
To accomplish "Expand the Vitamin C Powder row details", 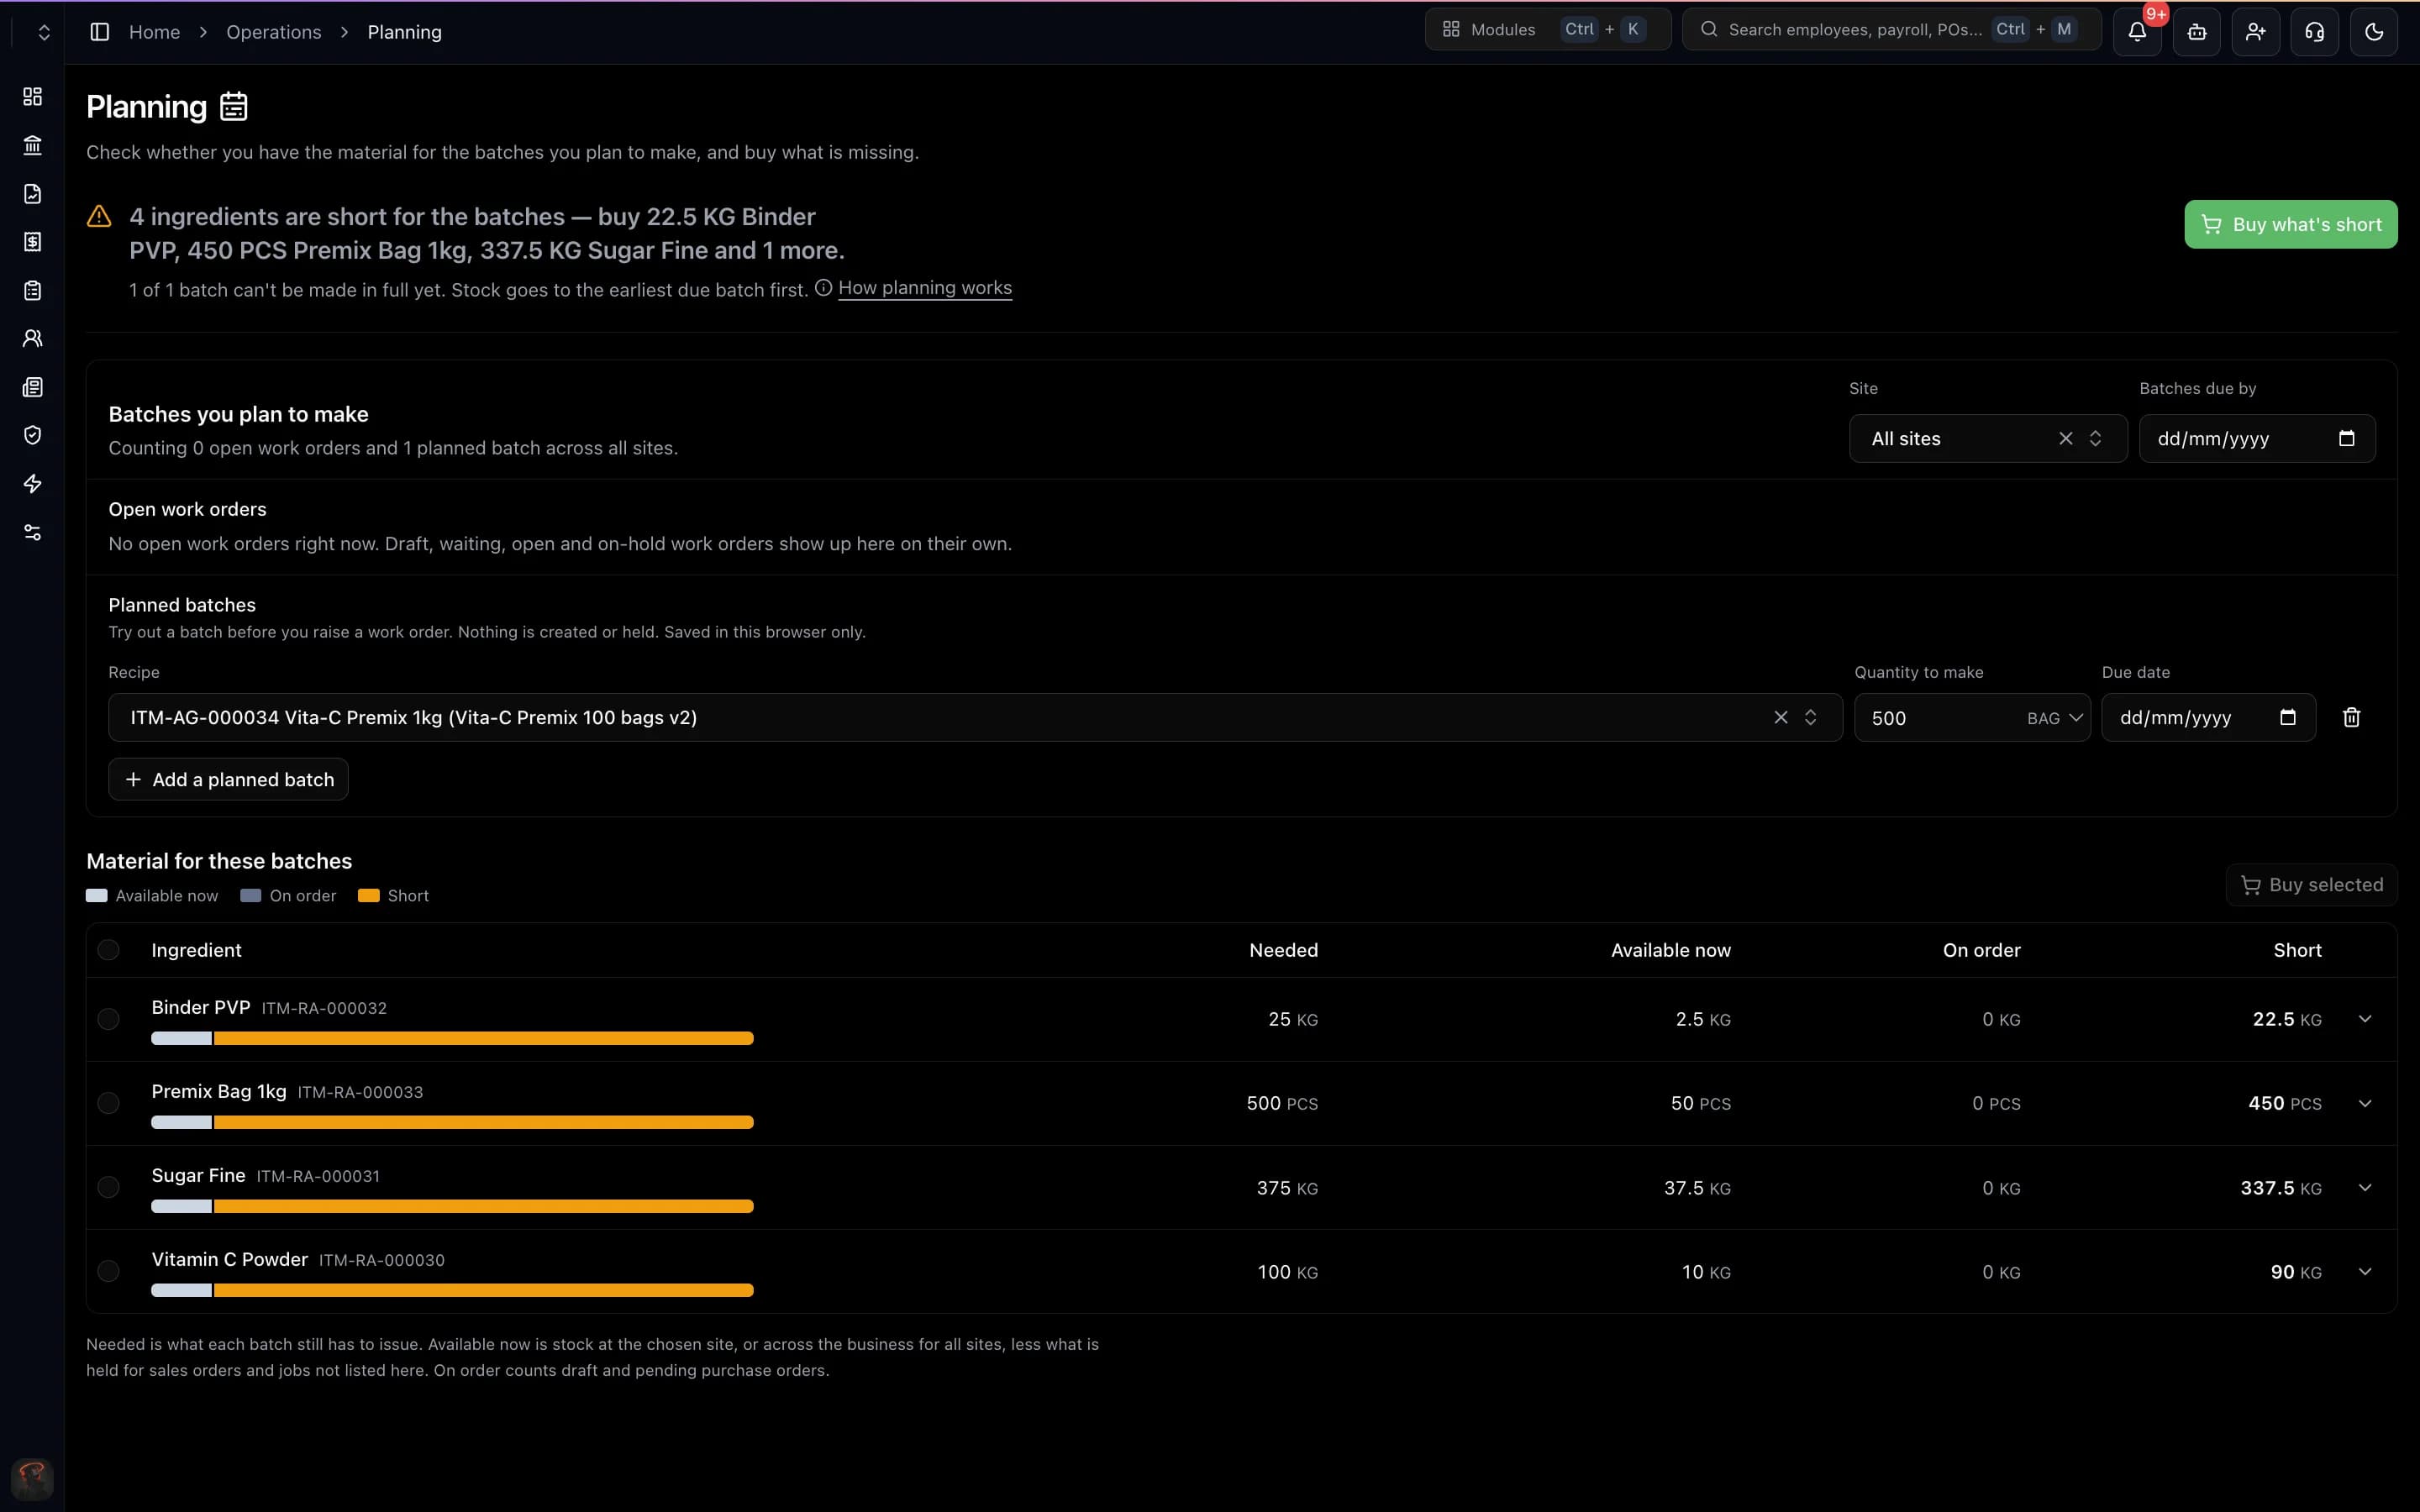I will point(2364,1271).
